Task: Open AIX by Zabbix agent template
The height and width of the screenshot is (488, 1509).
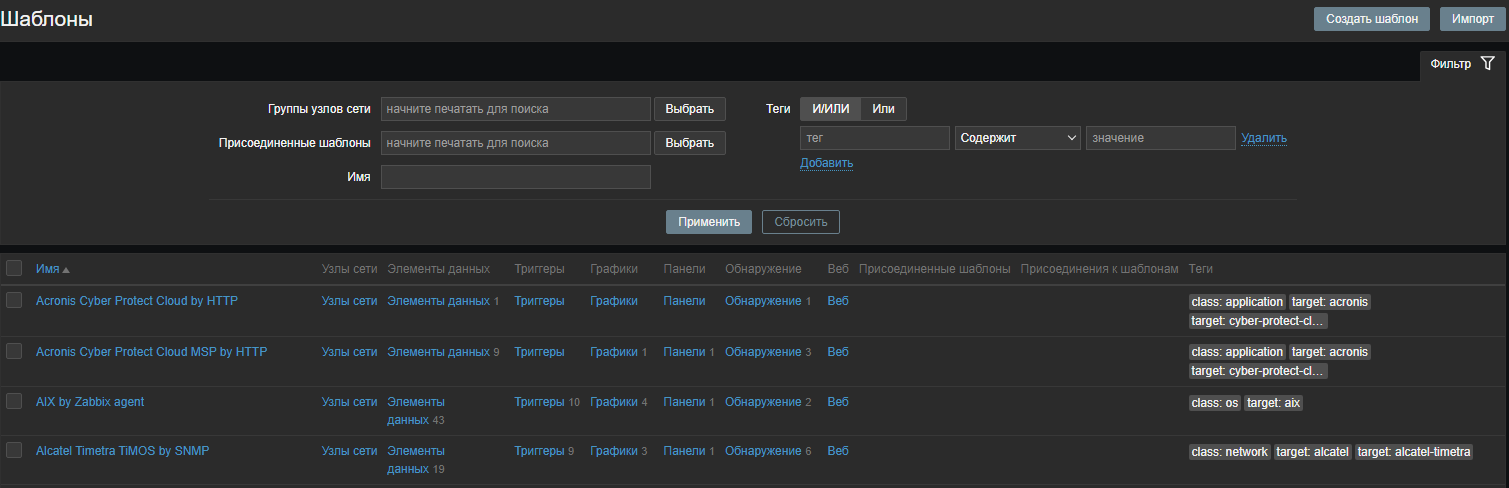Action: pyautogui.click(x=90, y=402)
